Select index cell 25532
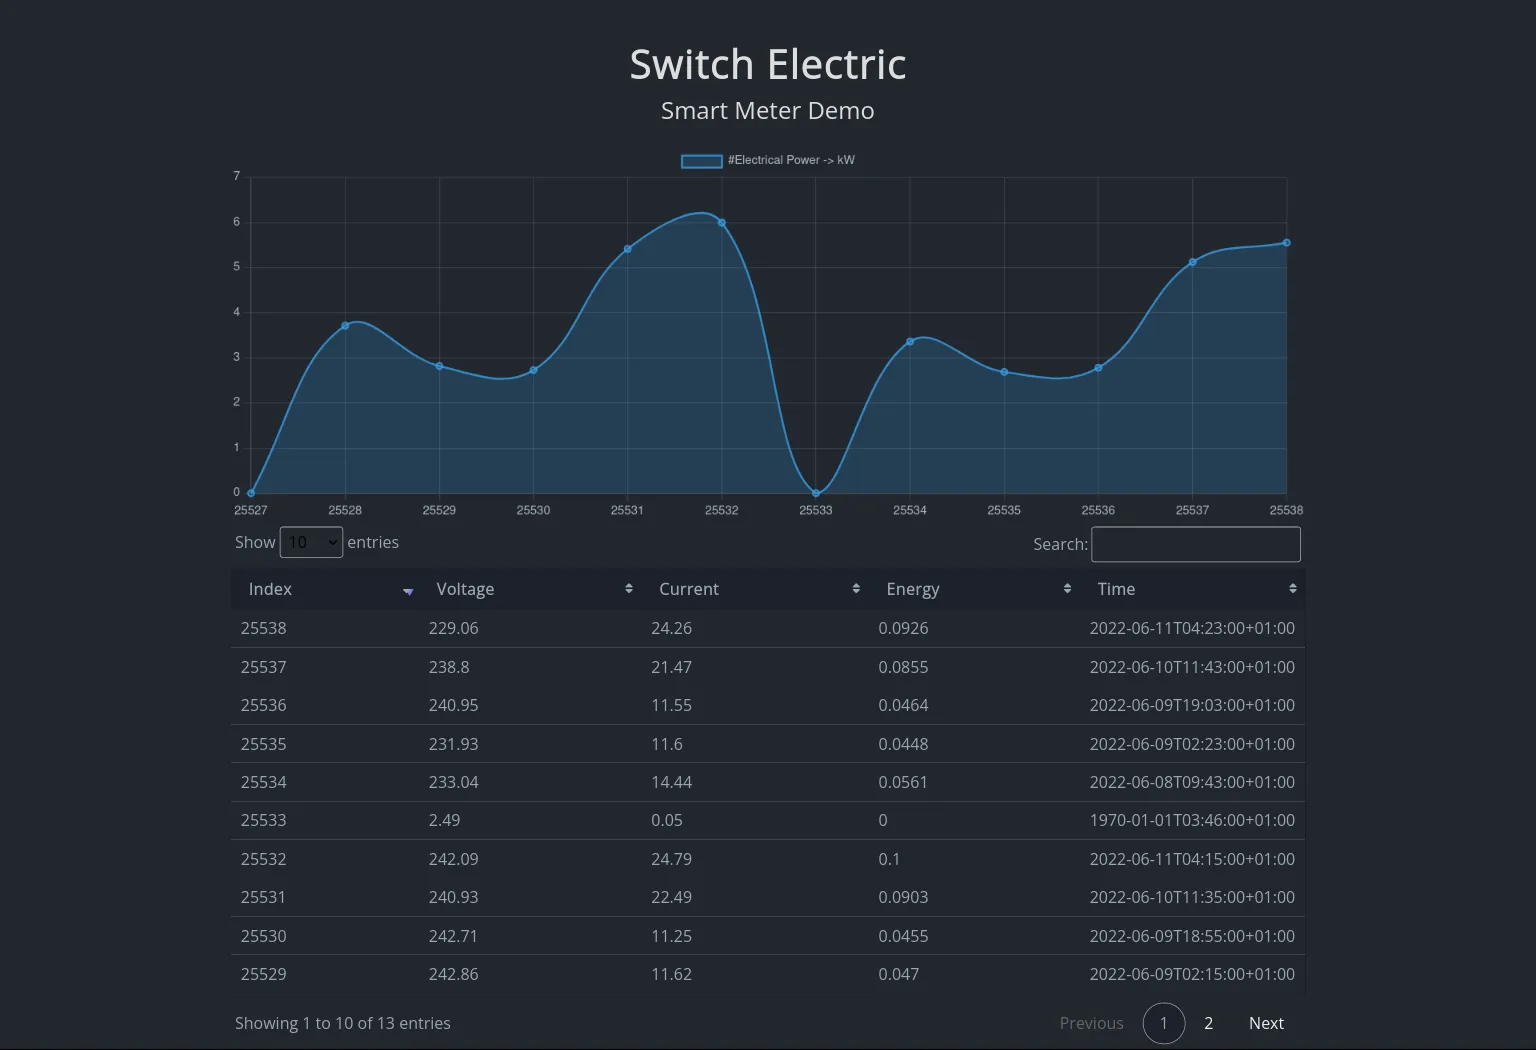Image resolution: width=1536 pixels, height=1050 pixels. click(264, 859)
